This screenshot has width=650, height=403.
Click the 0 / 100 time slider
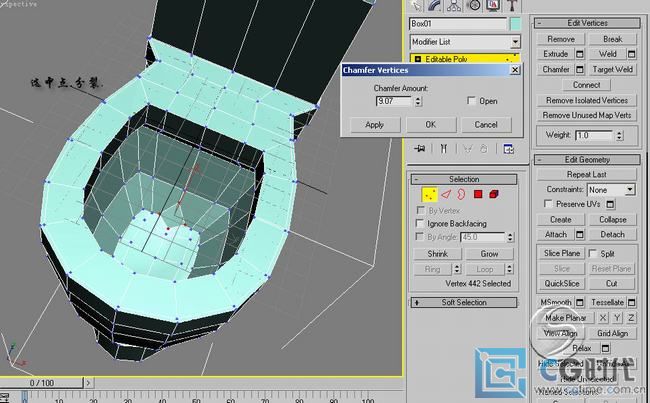pos(41,383)
